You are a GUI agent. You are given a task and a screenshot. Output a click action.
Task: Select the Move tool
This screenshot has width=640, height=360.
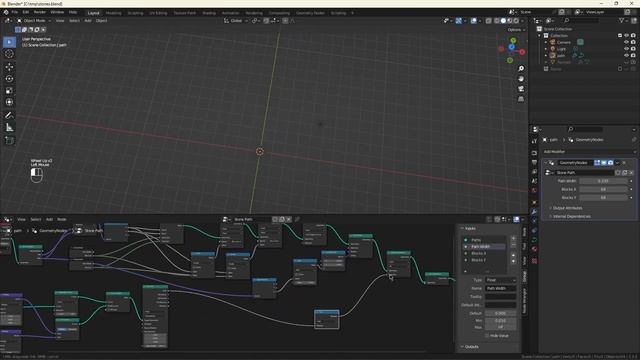tap(9, 67)
